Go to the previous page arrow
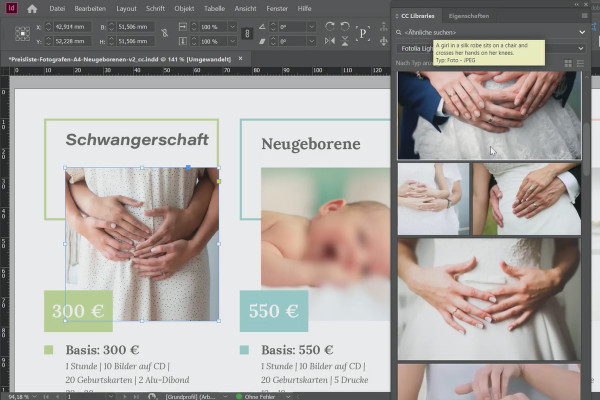The height and width of the screenshot is (400, 600). (57, 397)
